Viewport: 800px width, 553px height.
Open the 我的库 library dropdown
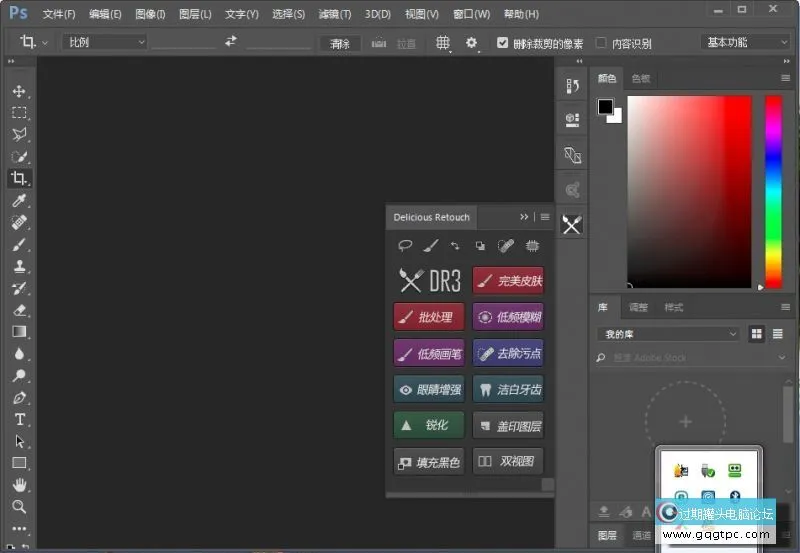tap(667, 333)
